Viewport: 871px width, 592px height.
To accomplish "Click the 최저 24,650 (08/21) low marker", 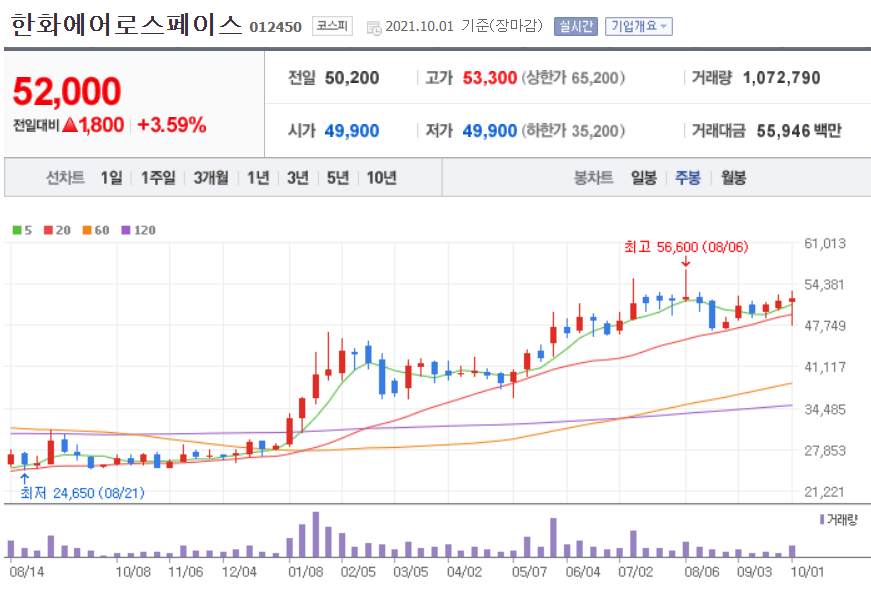I will pyautogui.click(x=82, y=493).
